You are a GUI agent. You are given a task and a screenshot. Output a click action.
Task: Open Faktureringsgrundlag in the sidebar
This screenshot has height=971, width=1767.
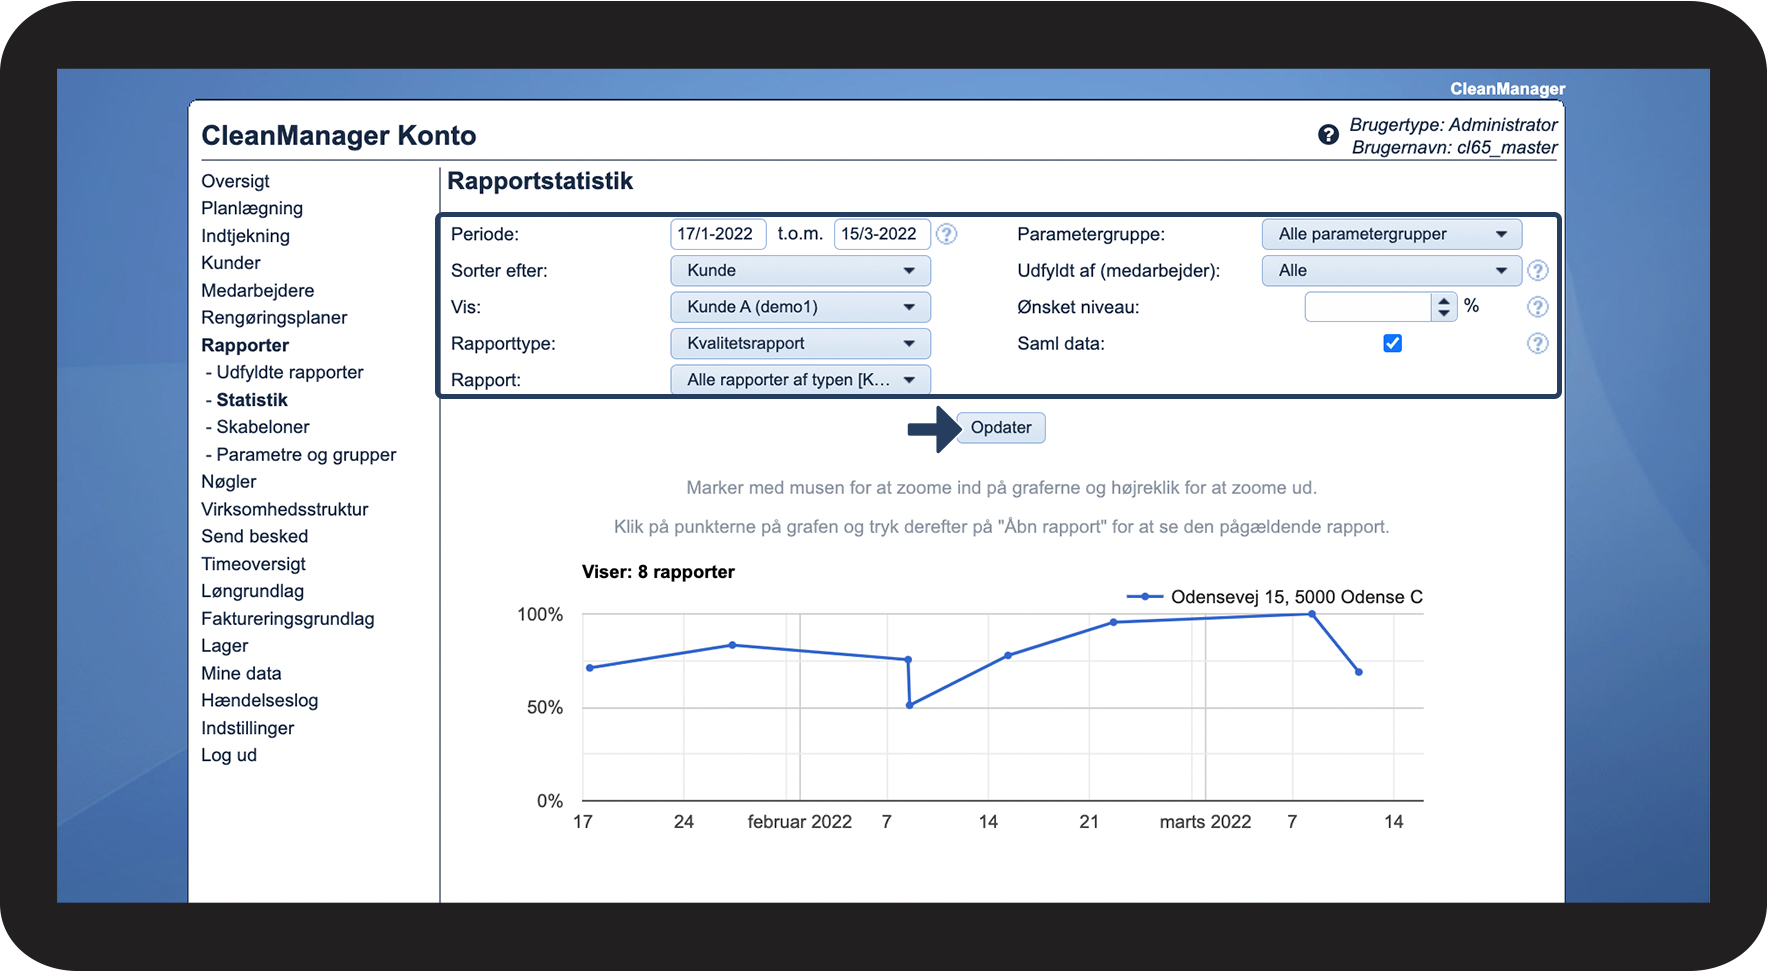[288, 619]
